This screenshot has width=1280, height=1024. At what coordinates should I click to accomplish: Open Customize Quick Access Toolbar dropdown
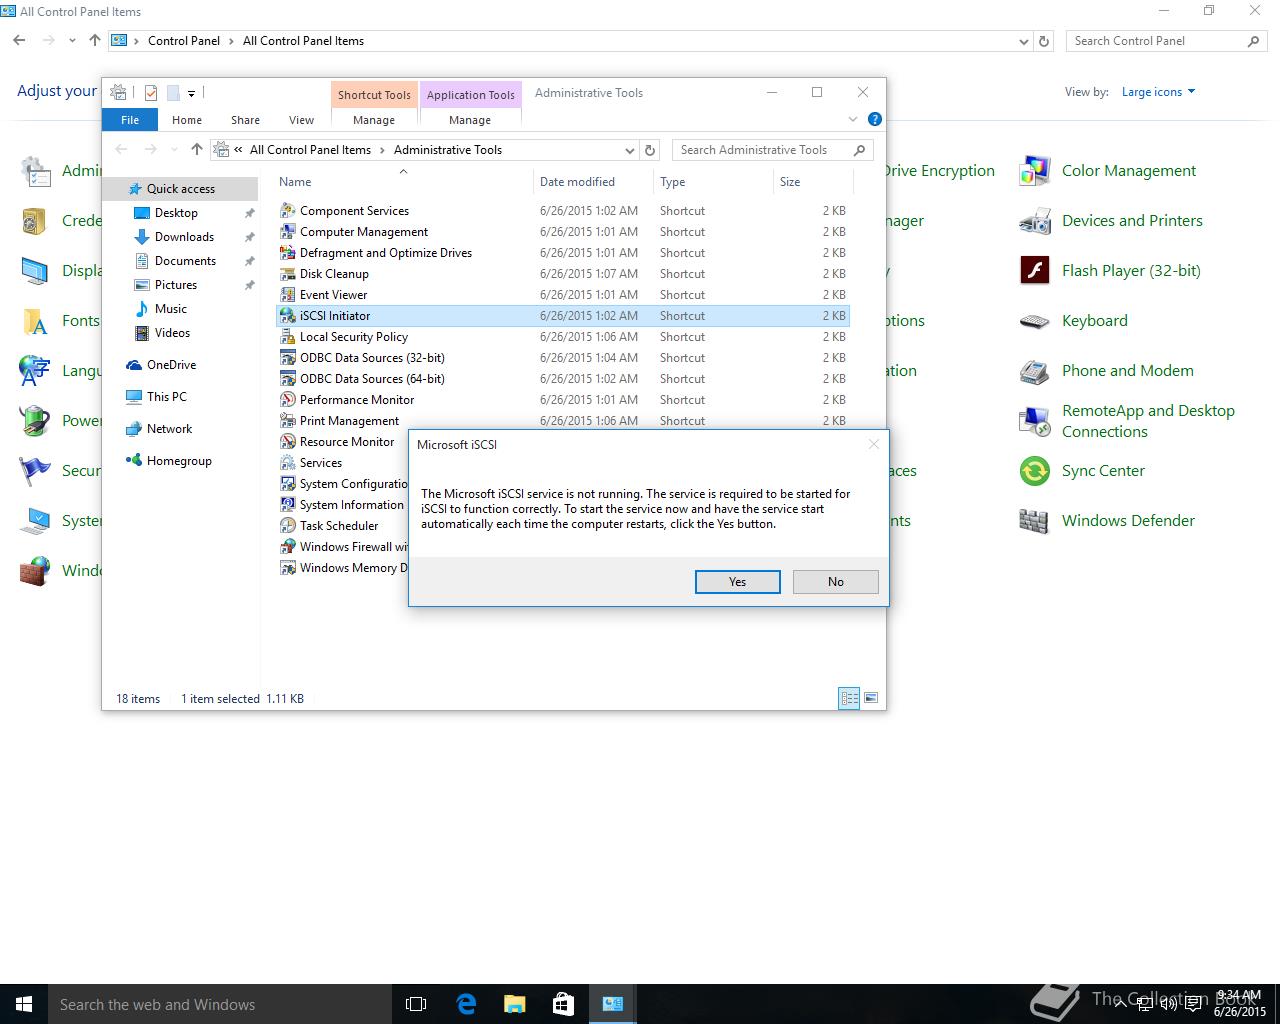pyautogui.click(x=191, y=93)
